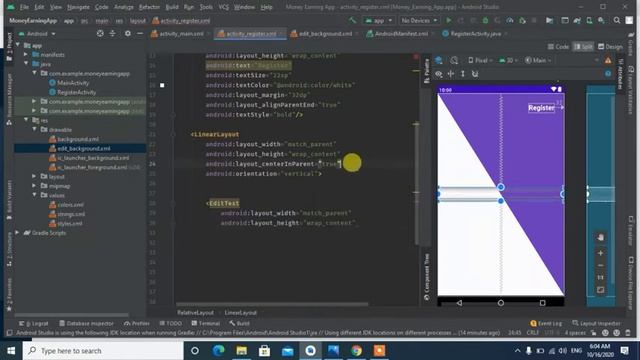Switch editor to Code view mode
This screenshot has width=640, height=360.
558,47
